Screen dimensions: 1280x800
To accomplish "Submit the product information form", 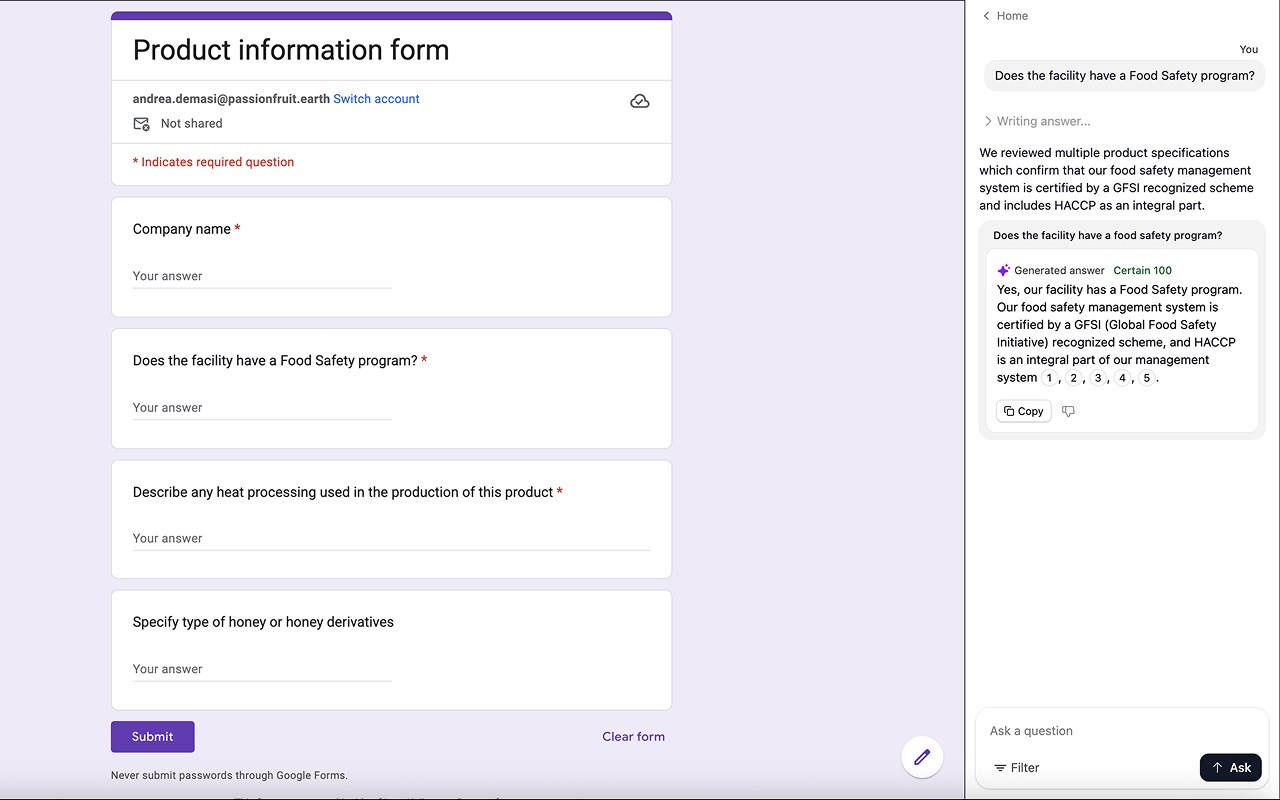I will (152, 737).
